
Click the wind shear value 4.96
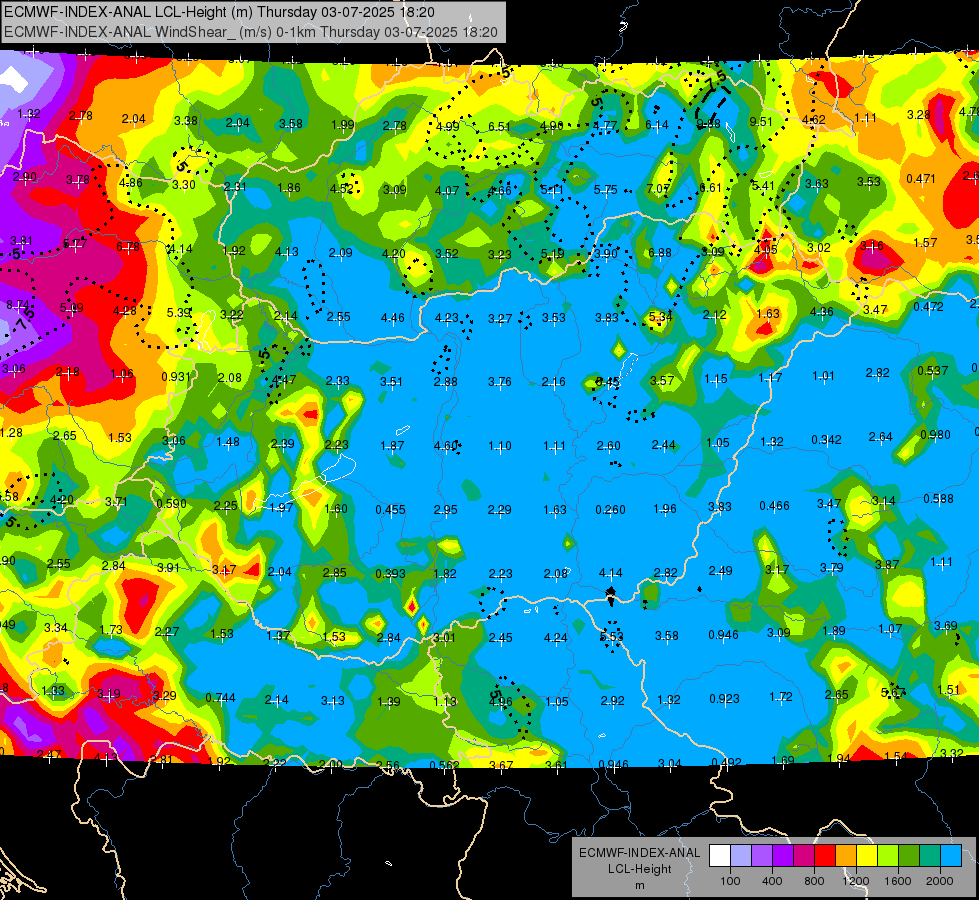pyautogui.click(x=500, y=701)
